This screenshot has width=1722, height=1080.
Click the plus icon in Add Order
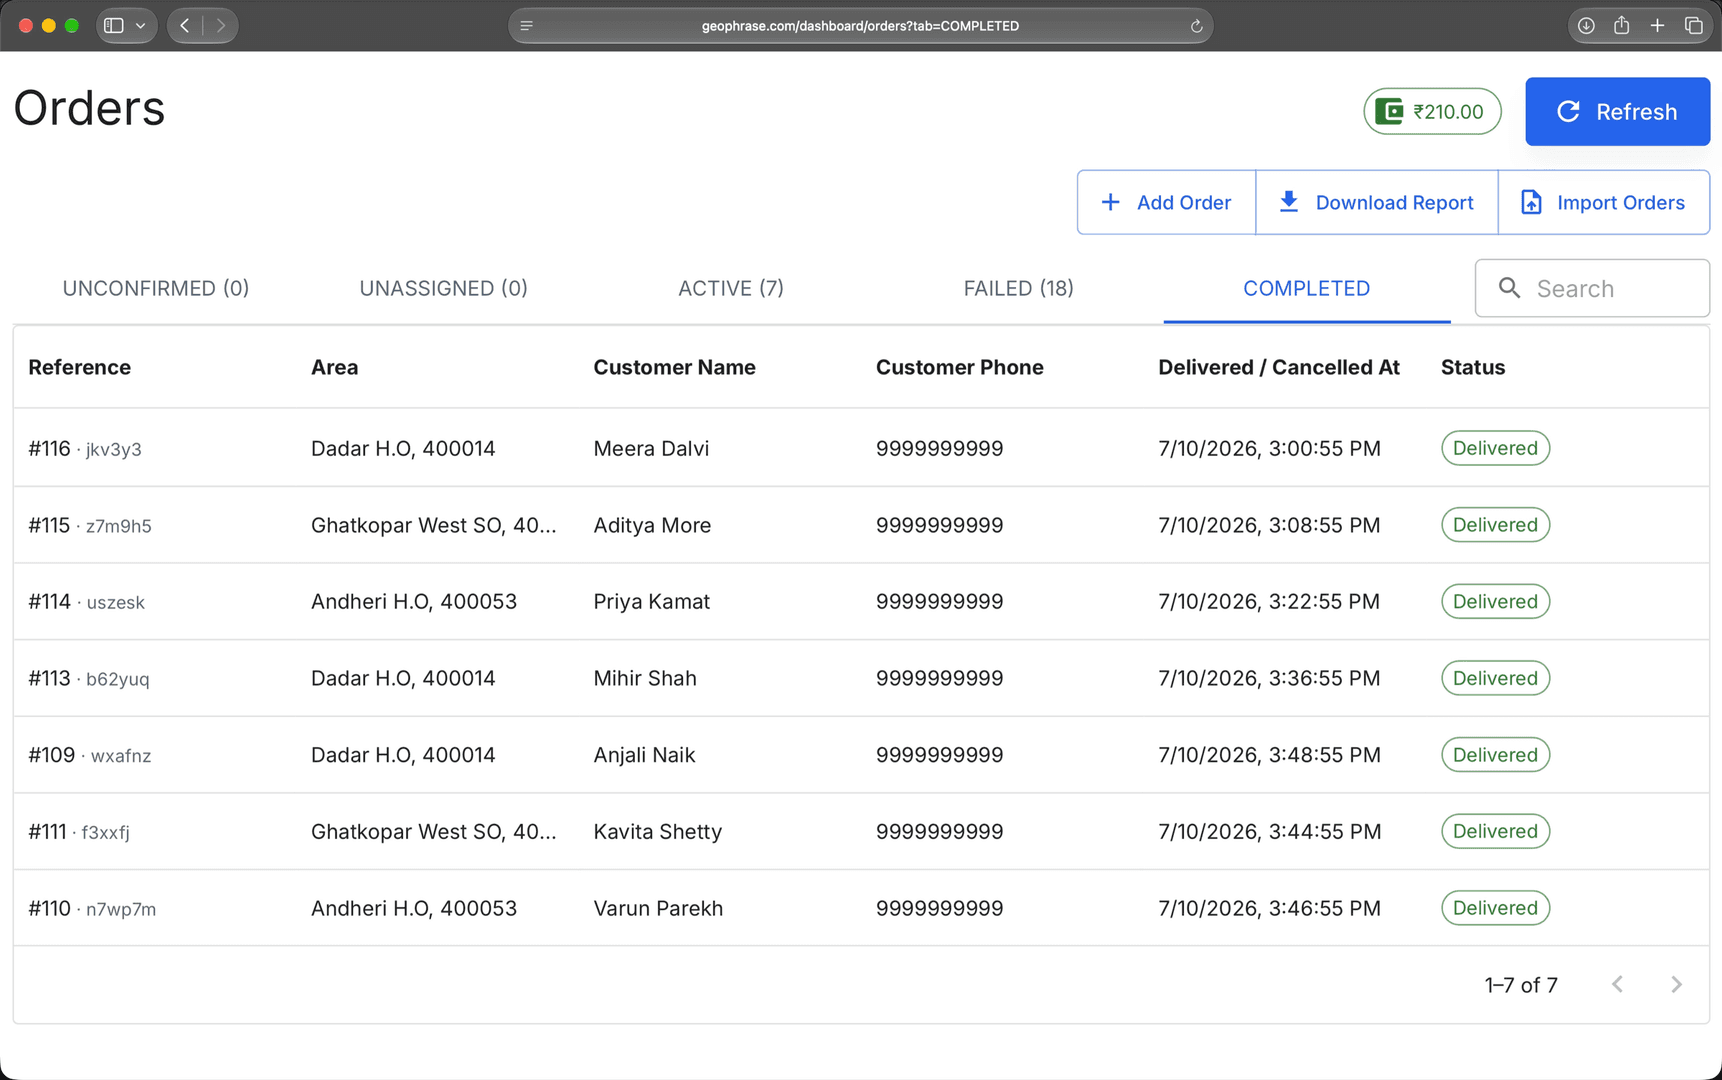tap(1110, 202)
